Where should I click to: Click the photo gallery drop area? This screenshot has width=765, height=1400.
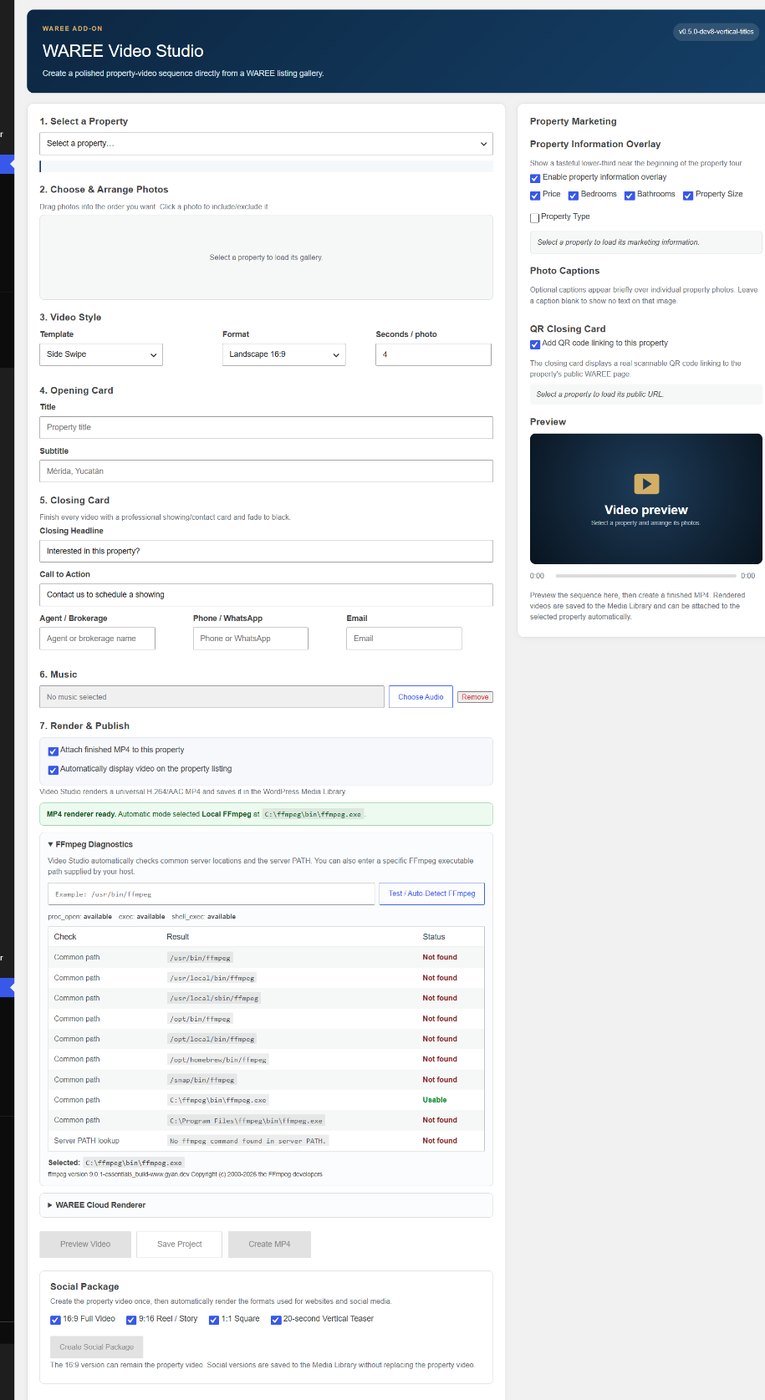point(266,257)
